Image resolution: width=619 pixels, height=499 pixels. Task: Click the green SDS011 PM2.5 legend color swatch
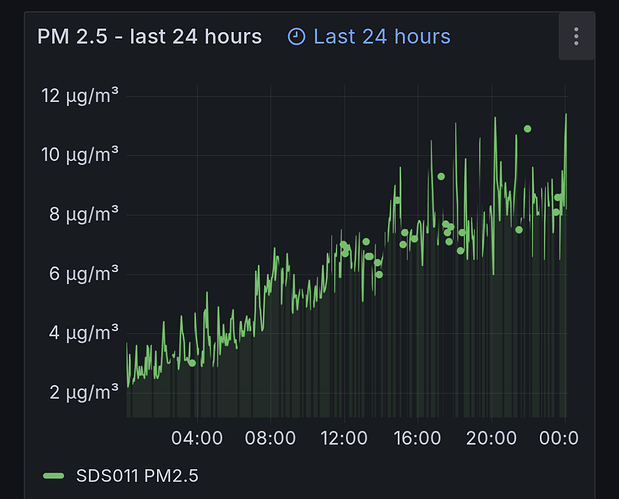click(x=54, y=475)
